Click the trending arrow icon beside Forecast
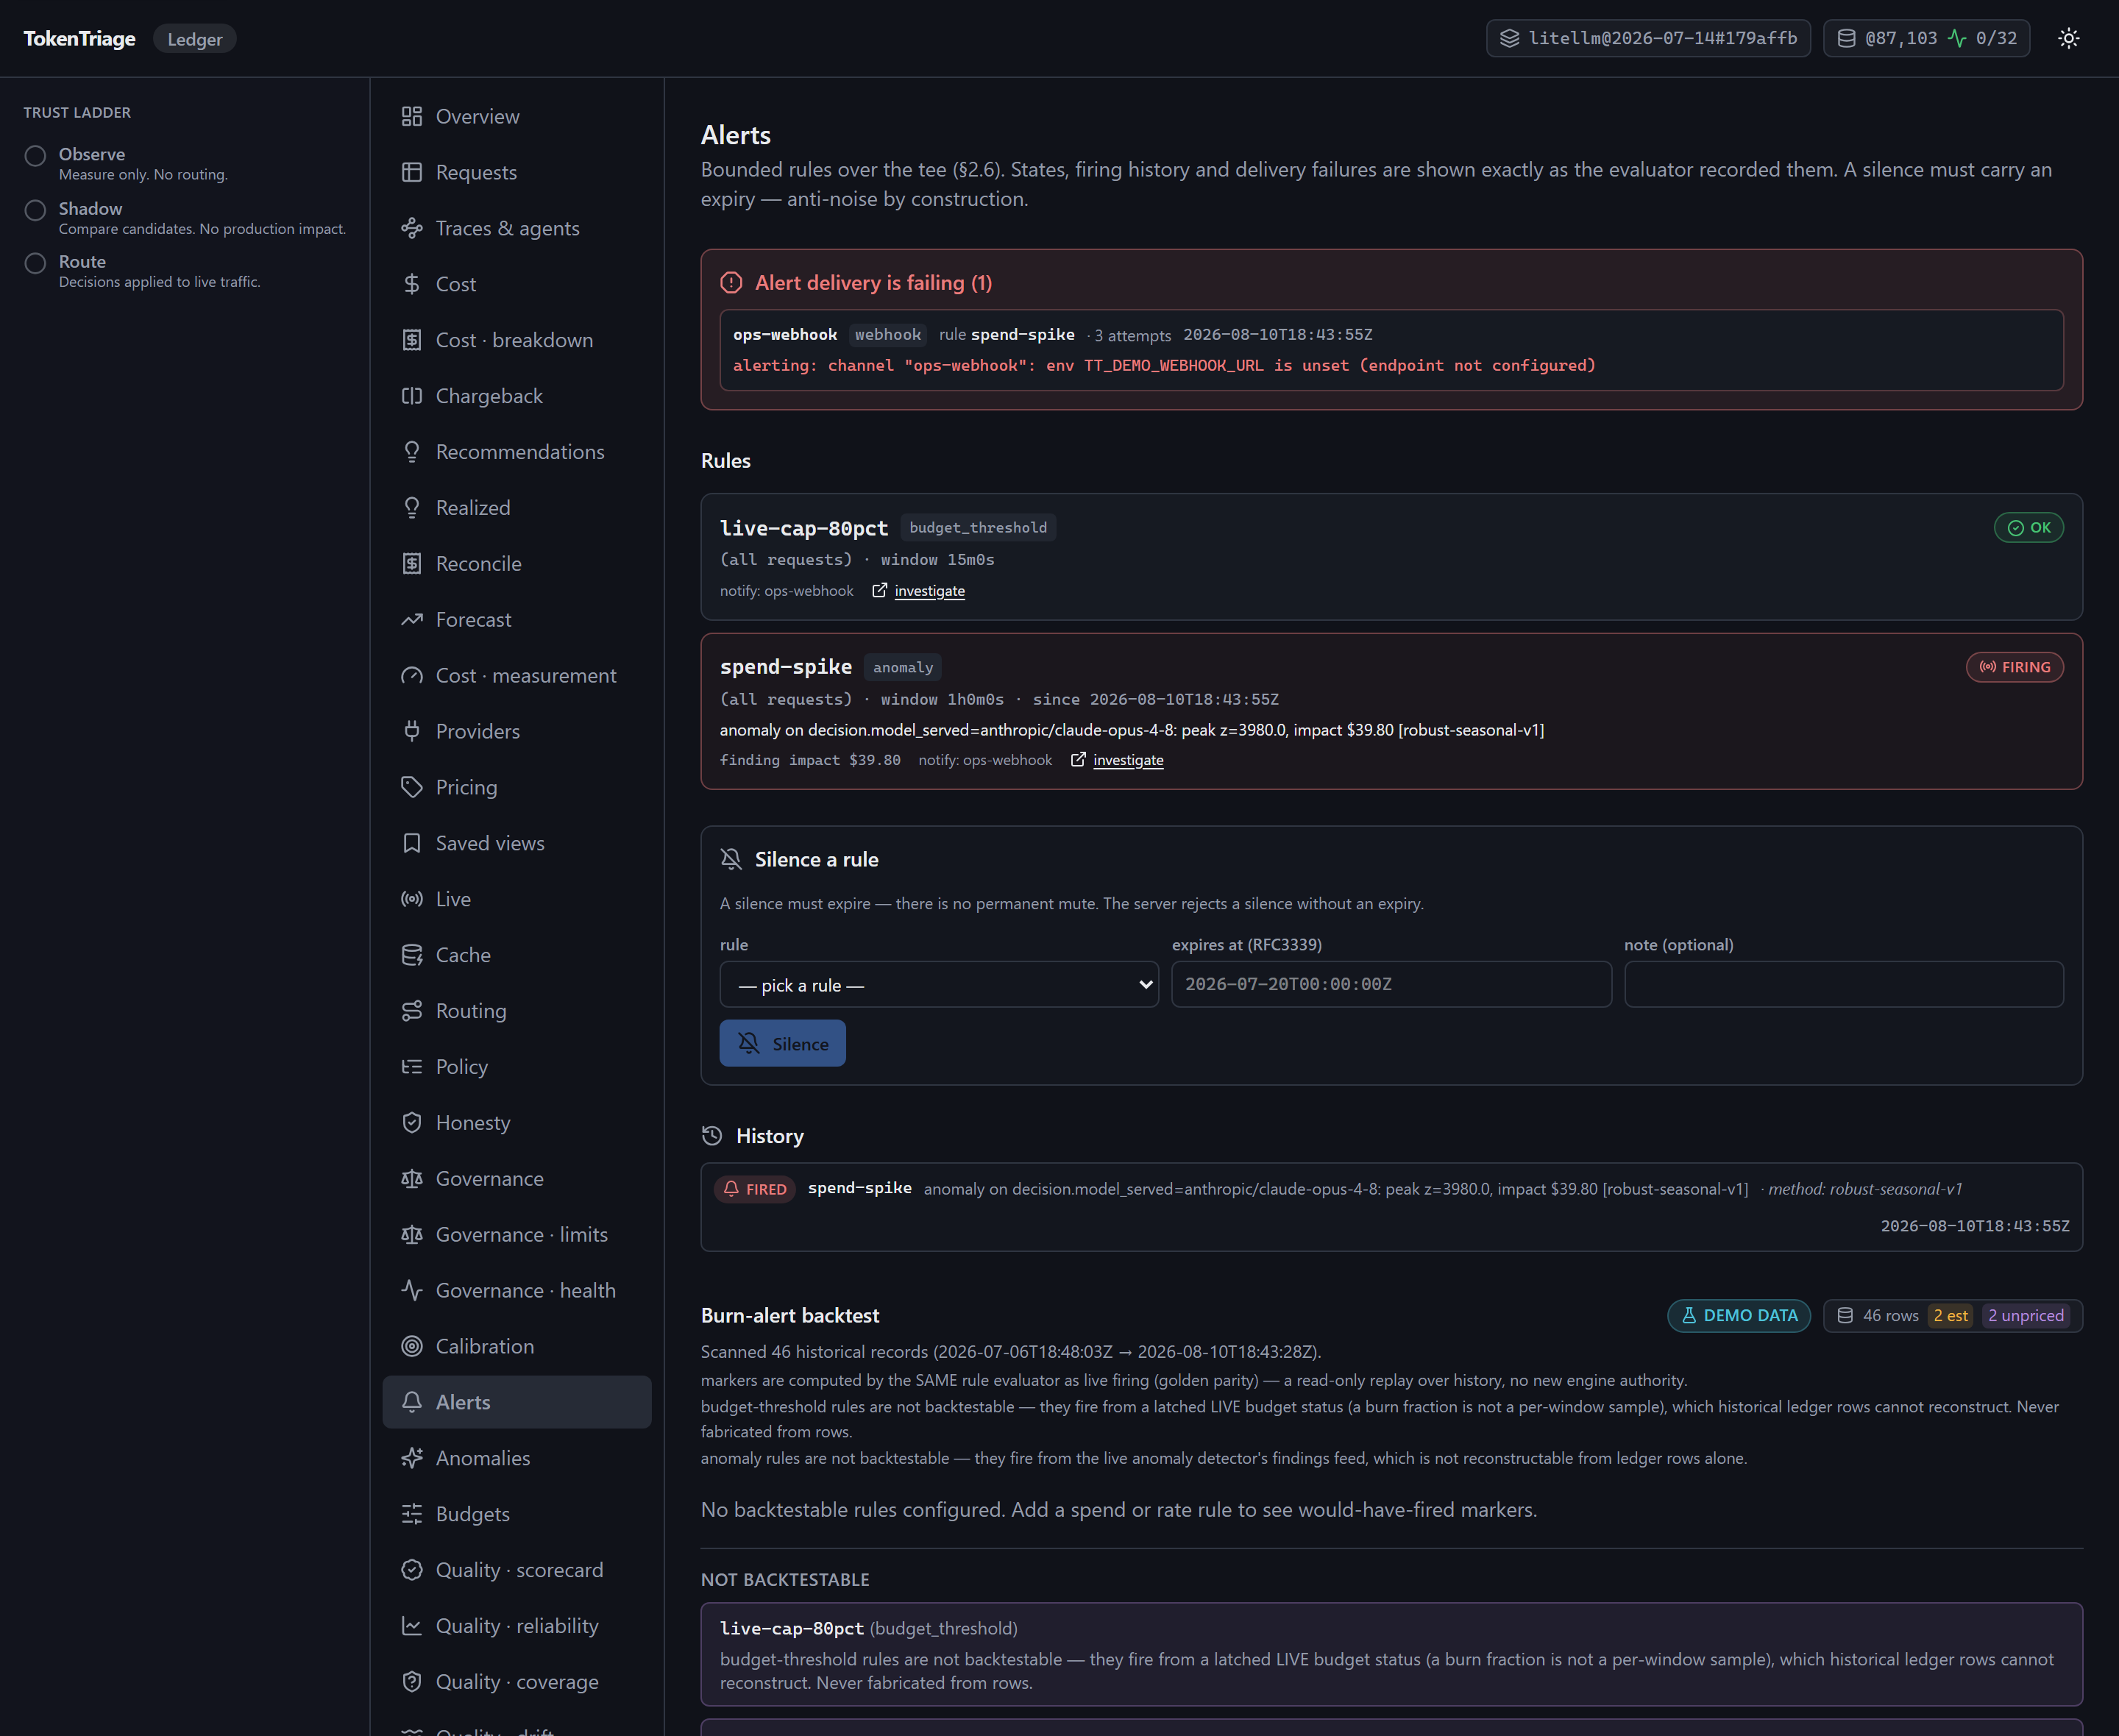Image resolution: width=2119 pixels, height=1736 pixels. (411, 620)
